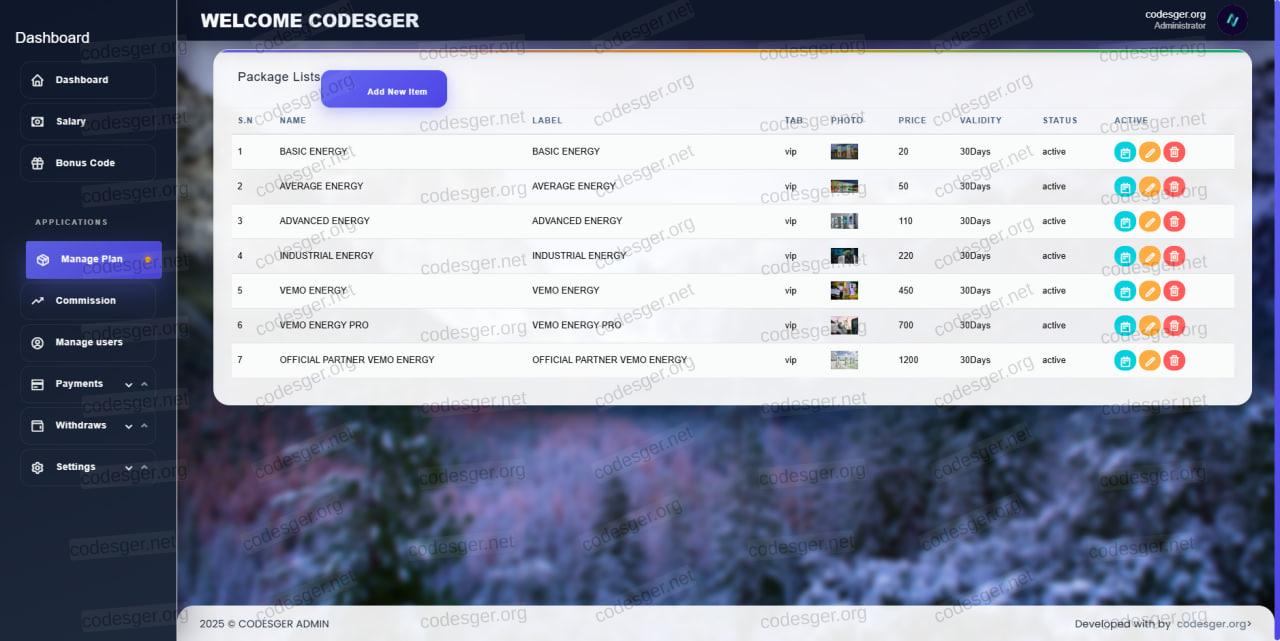Click the teal calendar icon for ADVANCED ENERGY

point(1125,221)
